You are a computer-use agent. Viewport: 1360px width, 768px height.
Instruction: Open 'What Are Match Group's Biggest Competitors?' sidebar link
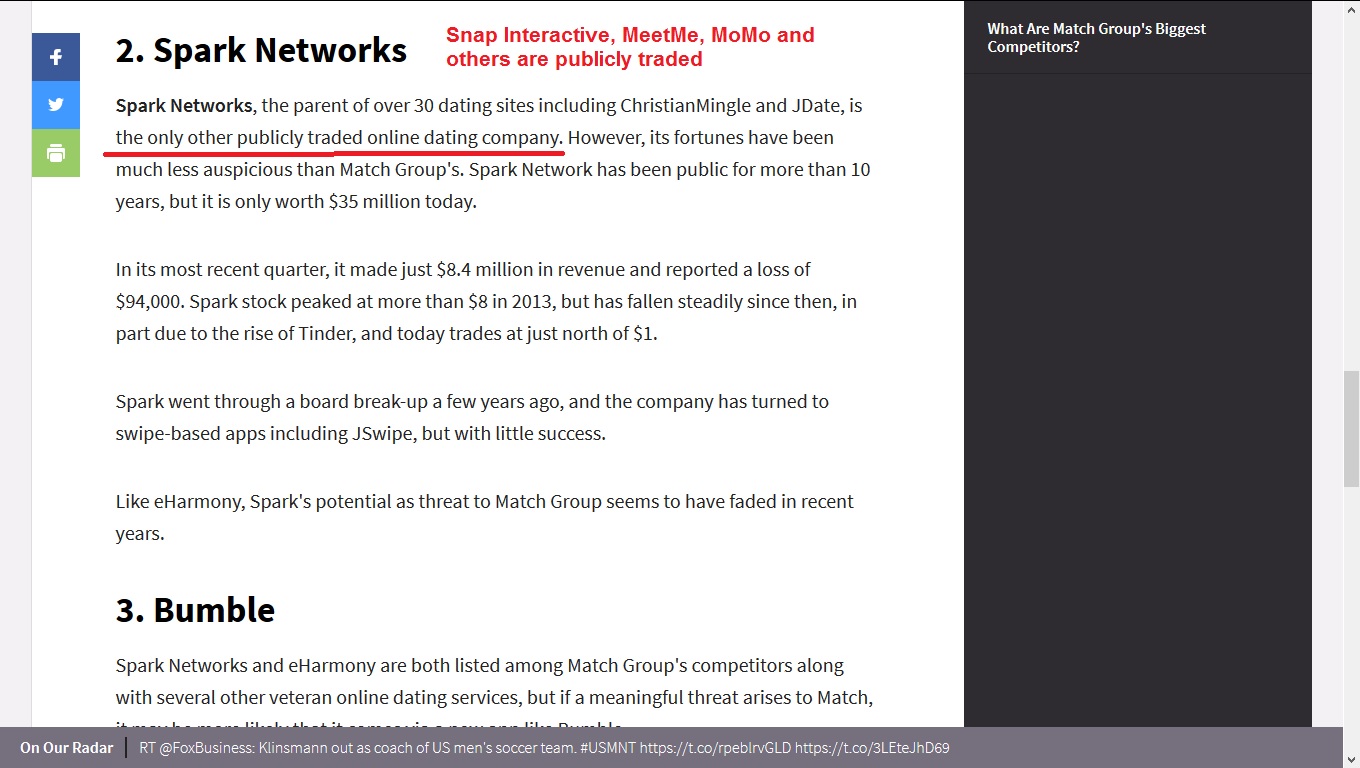[1096, 38]
